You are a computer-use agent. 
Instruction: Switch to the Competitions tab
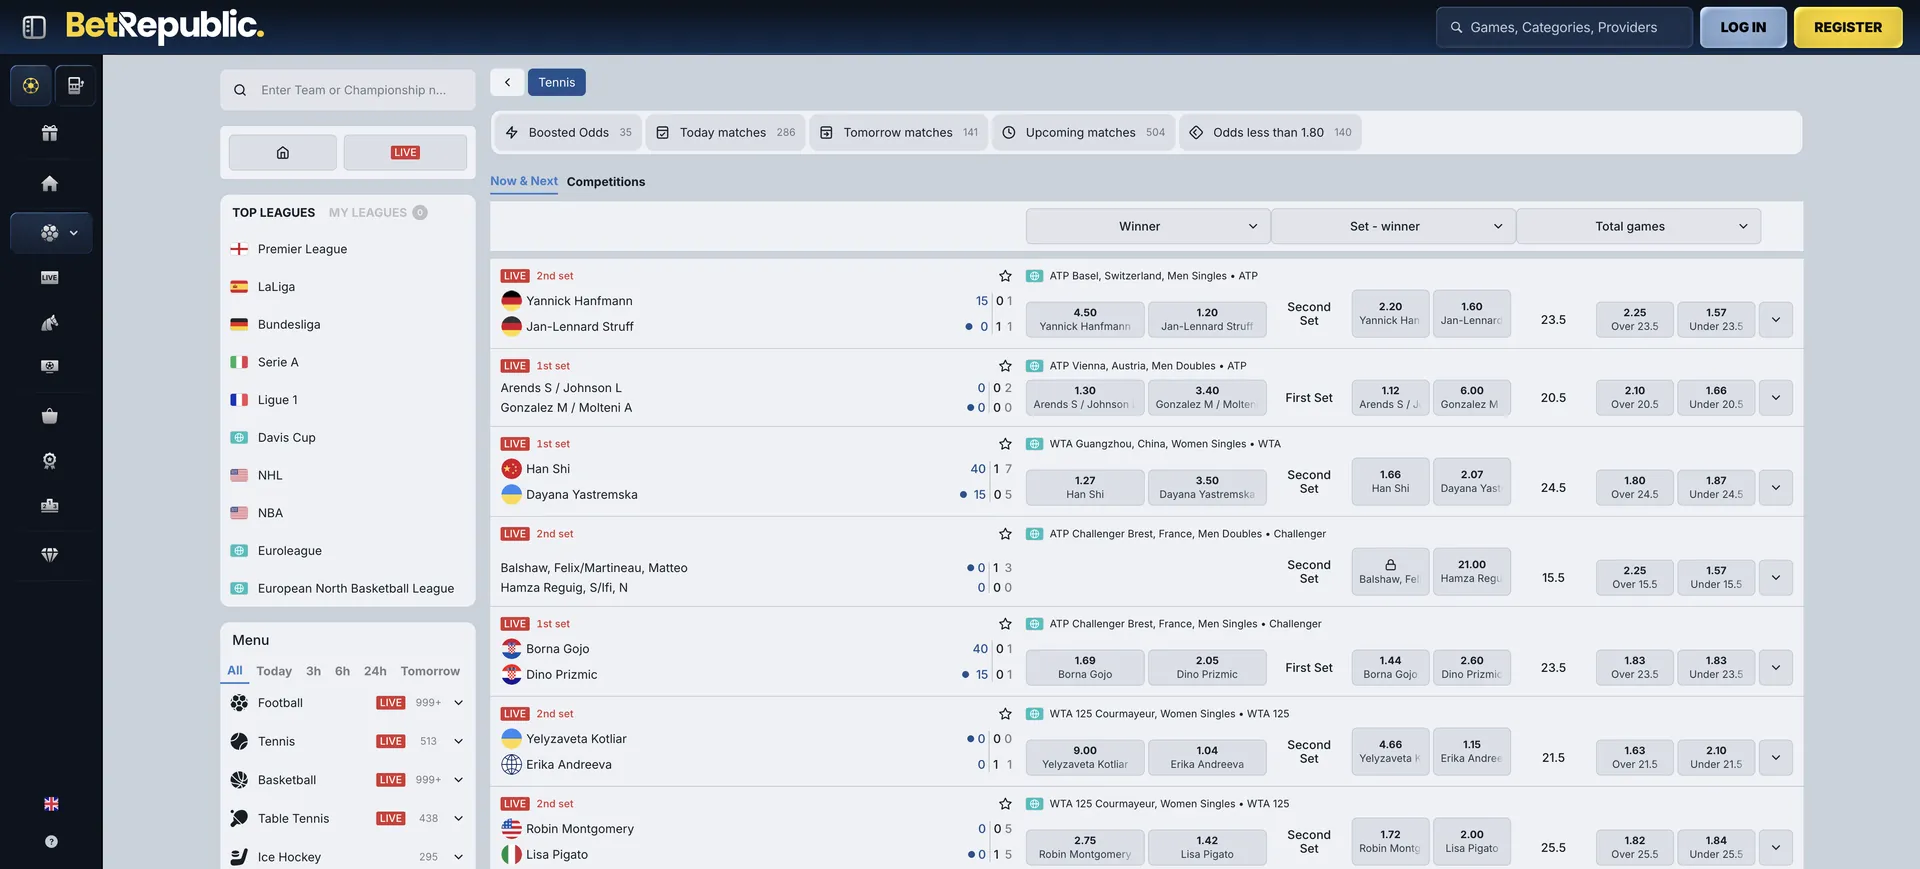point(606,182)
